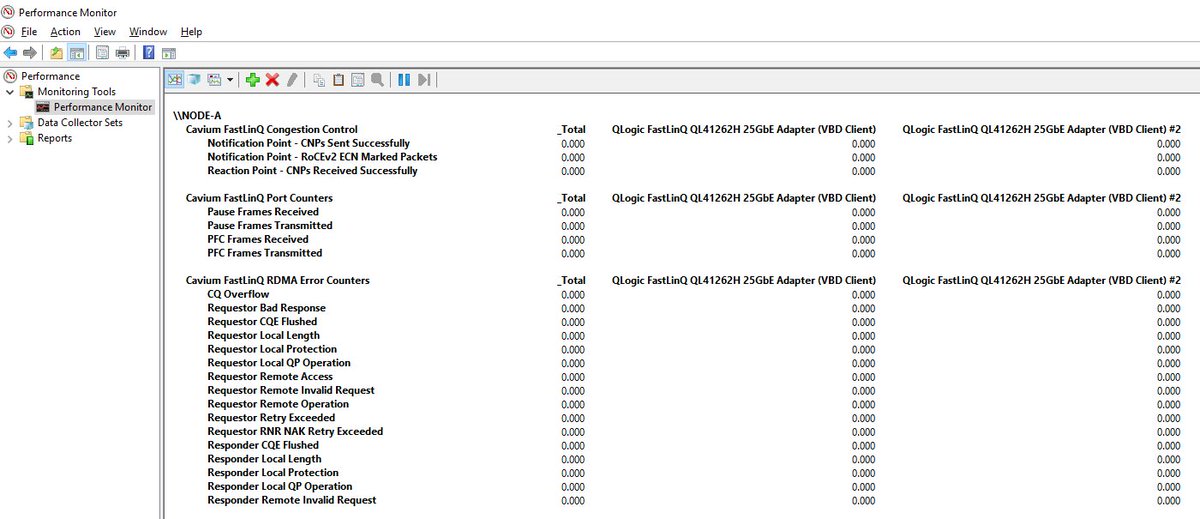Click the Up one level folder icon
Viewport: 1200px width, 519px height.
pos(57,52)
